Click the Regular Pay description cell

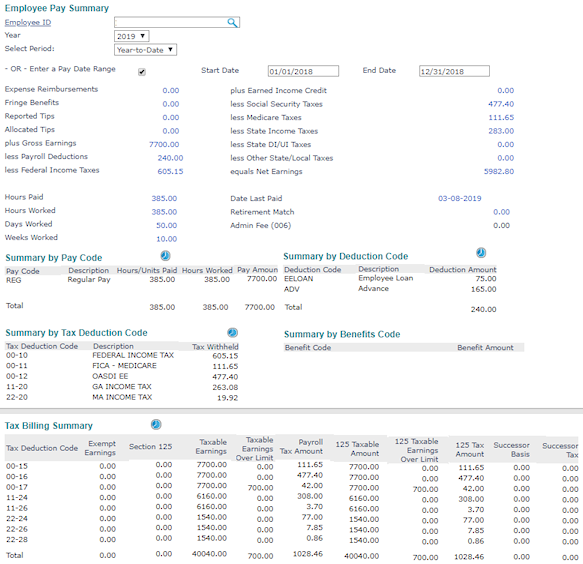coord(89,280)
